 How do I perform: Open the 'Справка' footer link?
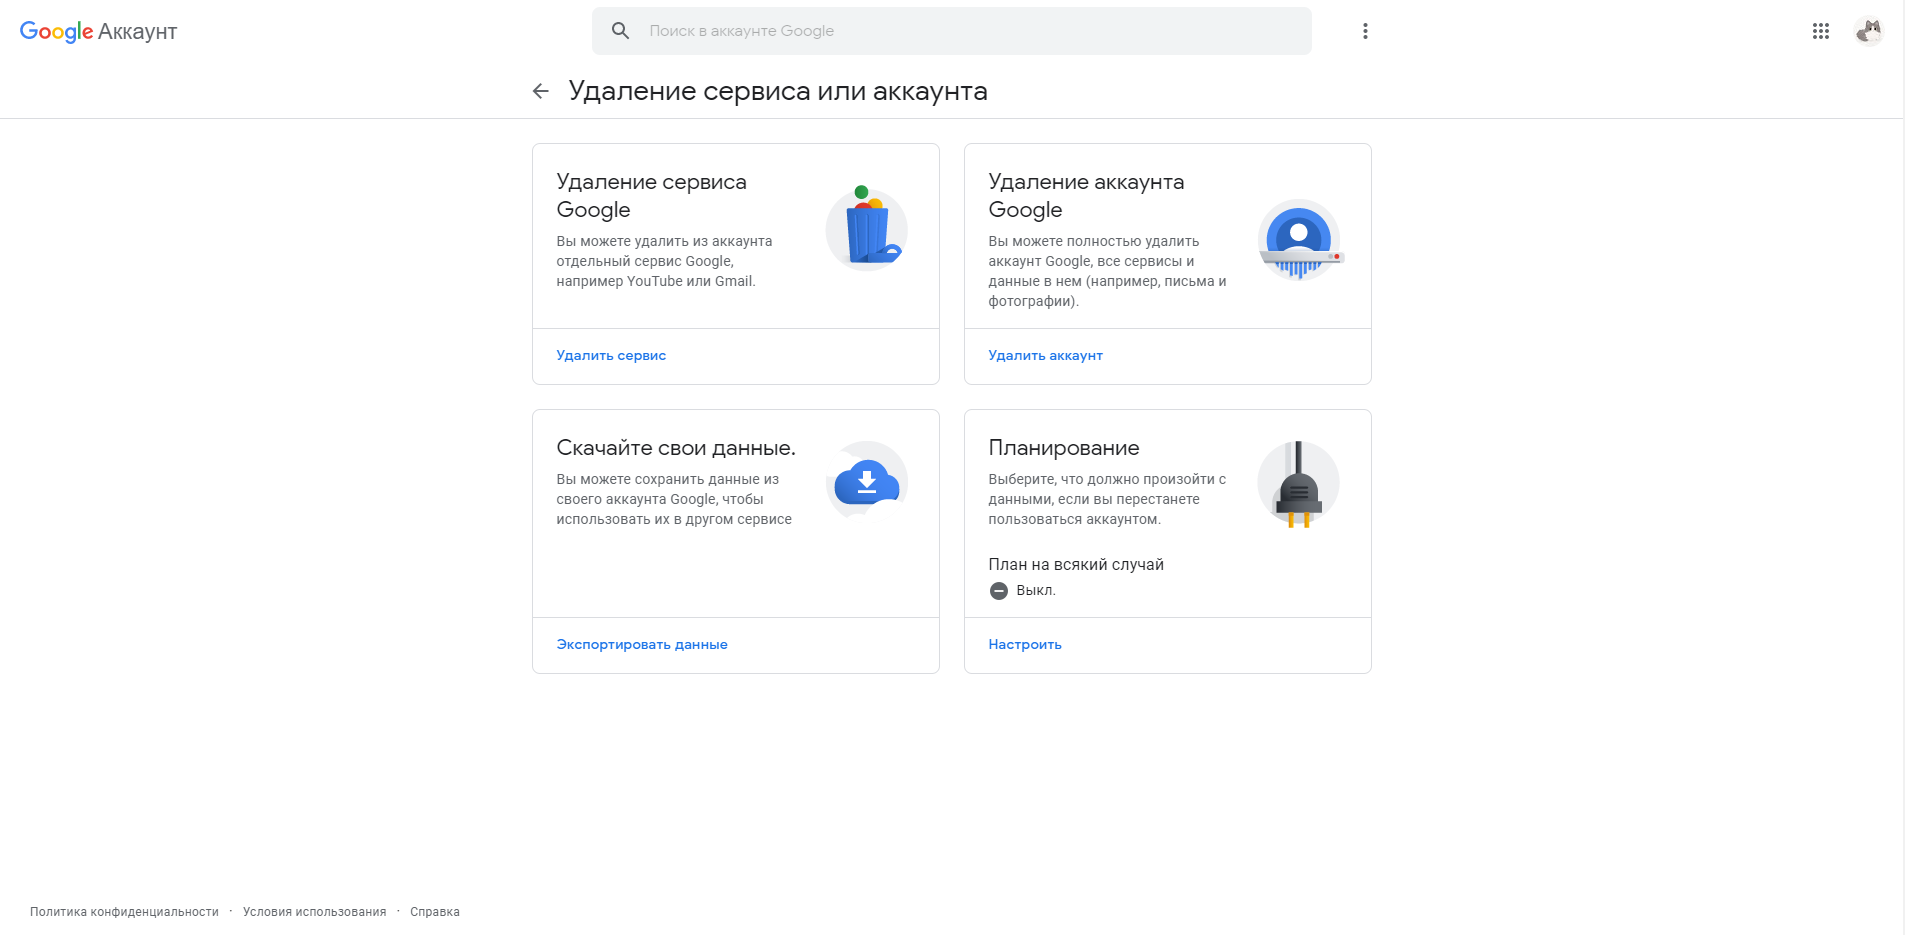point(435,912)
